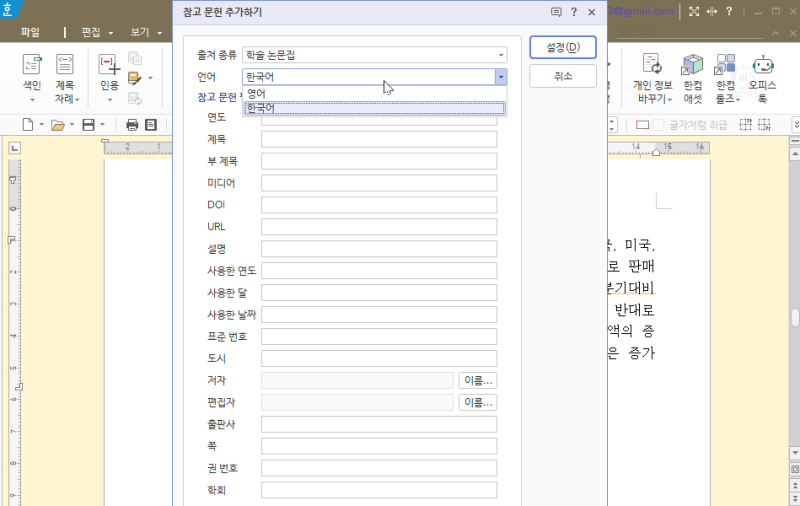This screenshot has width=800, height=506.
Task: Click the 이름... button for 편집자
Action: 478,402
